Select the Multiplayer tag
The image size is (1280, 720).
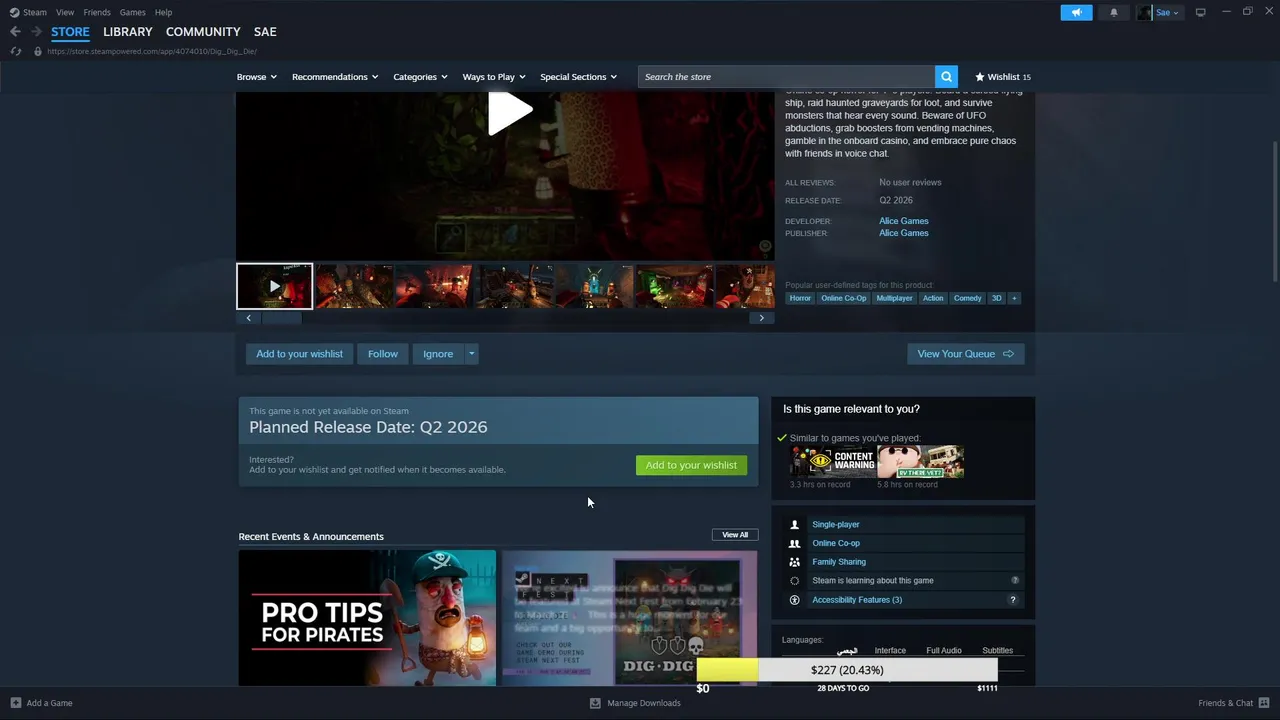coord(894,298)
